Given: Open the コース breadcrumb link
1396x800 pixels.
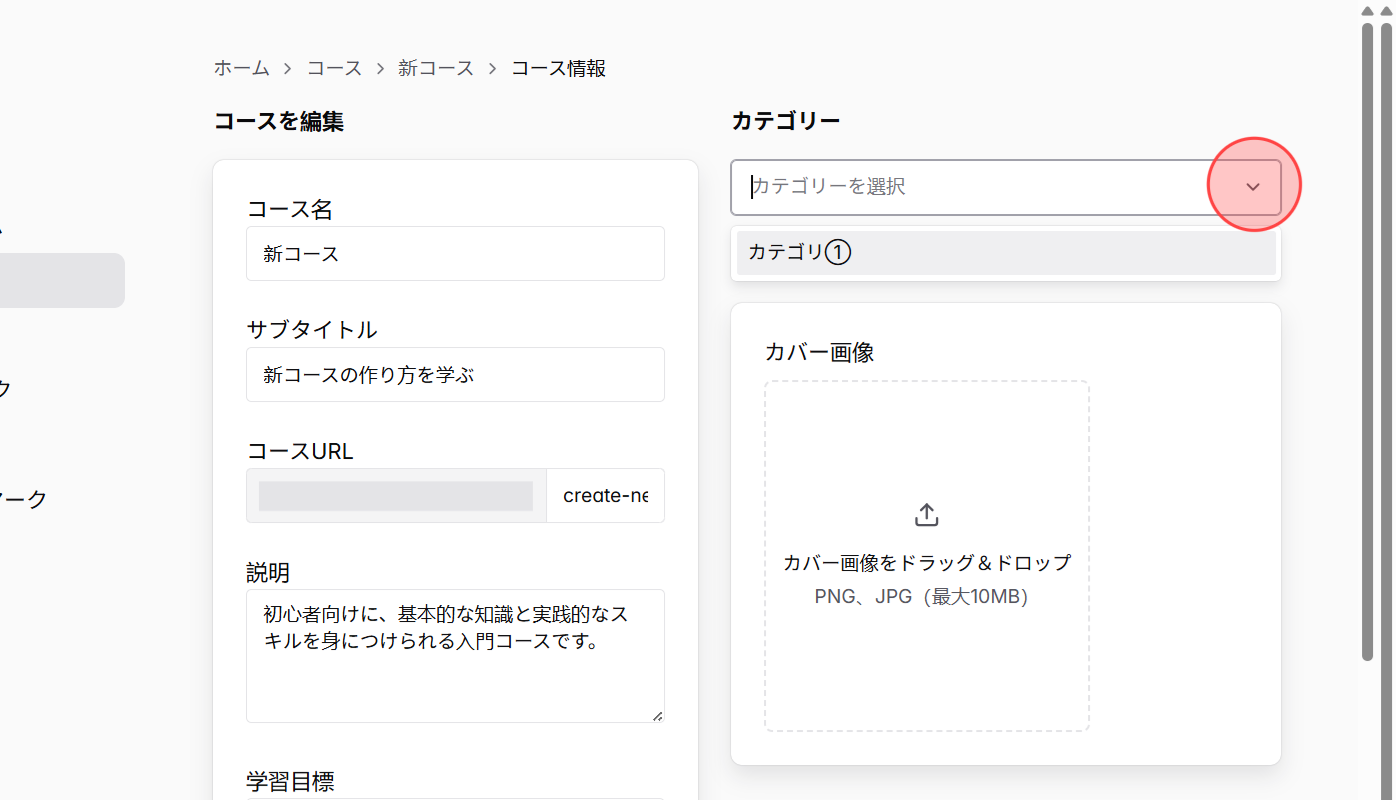Looking at the screenshot, I should [x=334, y=68].
